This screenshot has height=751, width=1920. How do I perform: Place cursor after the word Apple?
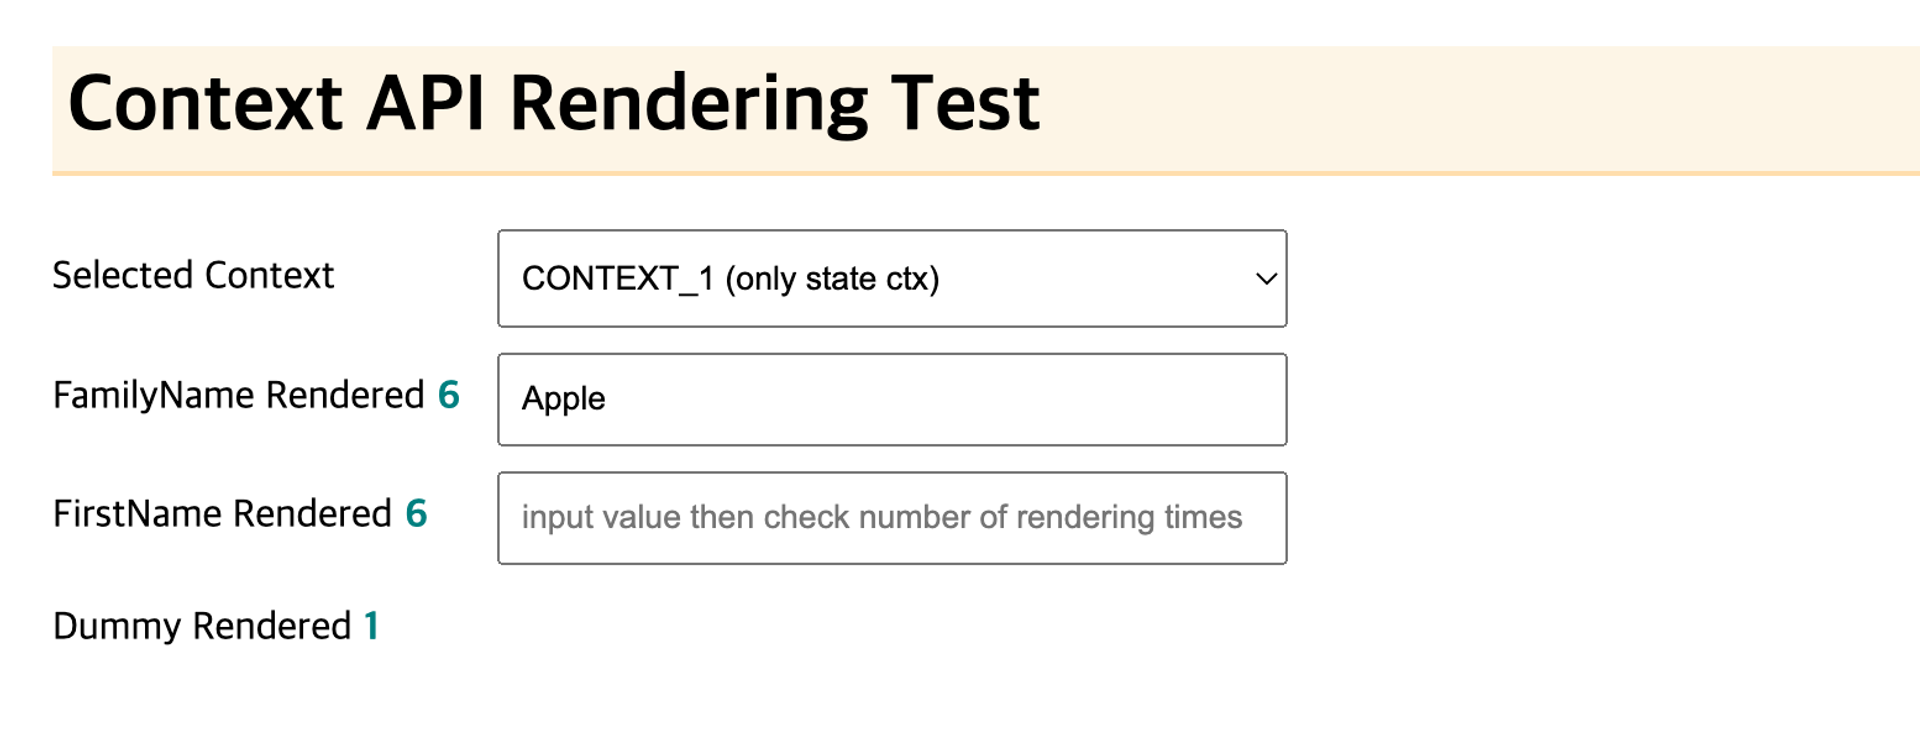pos(607,398)
